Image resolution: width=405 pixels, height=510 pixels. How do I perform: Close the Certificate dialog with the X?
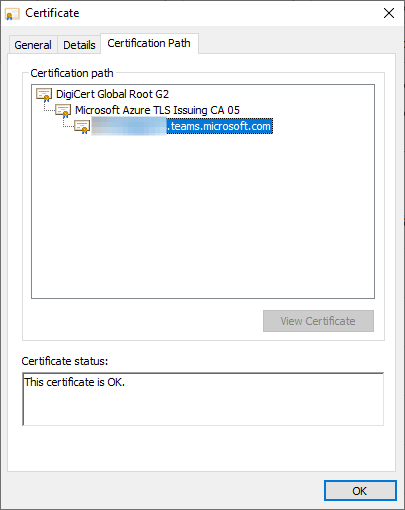tap(389, 13)
